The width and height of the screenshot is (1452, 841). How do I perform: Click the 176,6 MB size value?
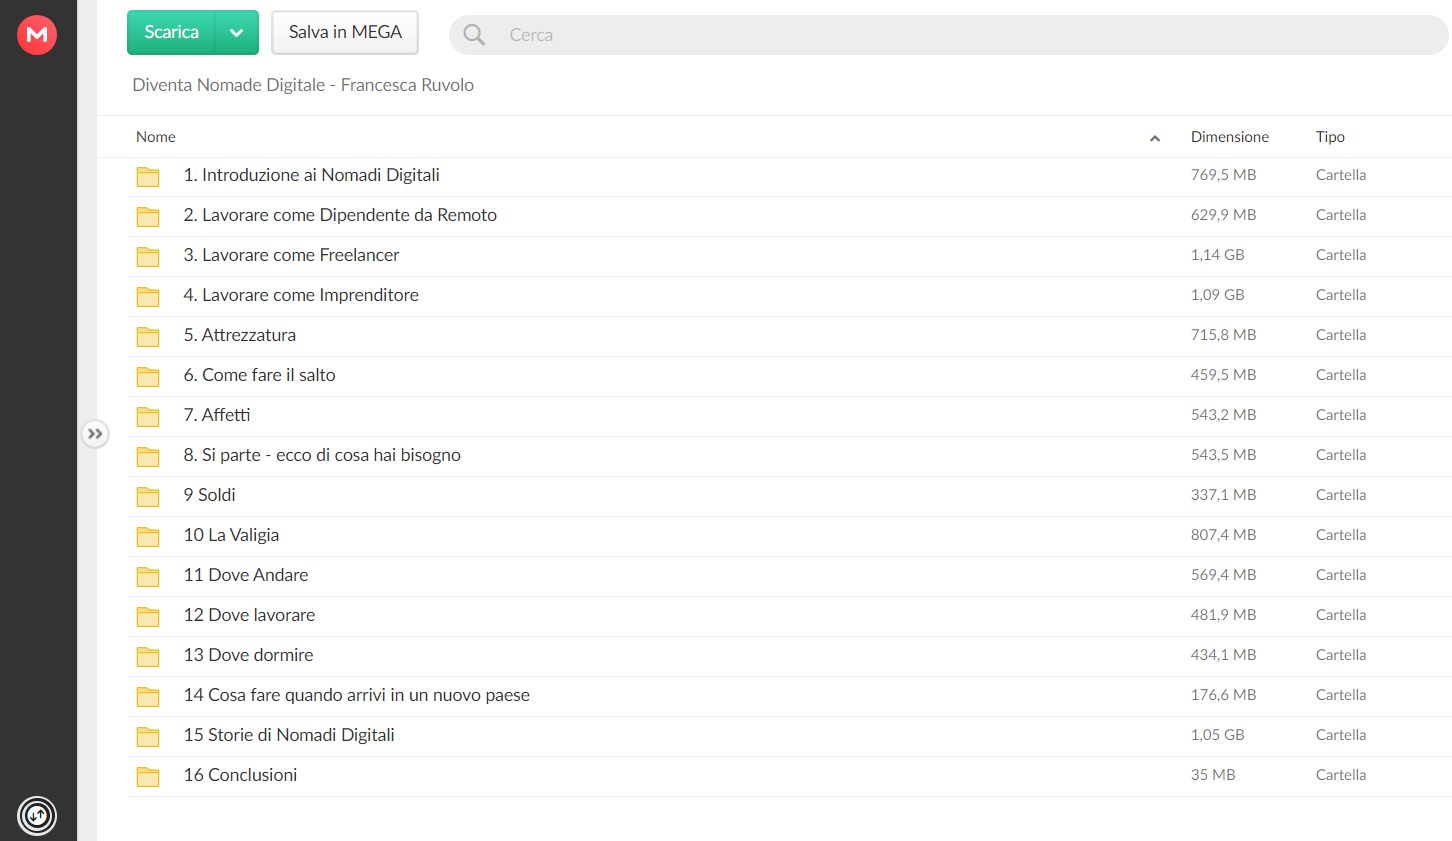(1223, 695)
